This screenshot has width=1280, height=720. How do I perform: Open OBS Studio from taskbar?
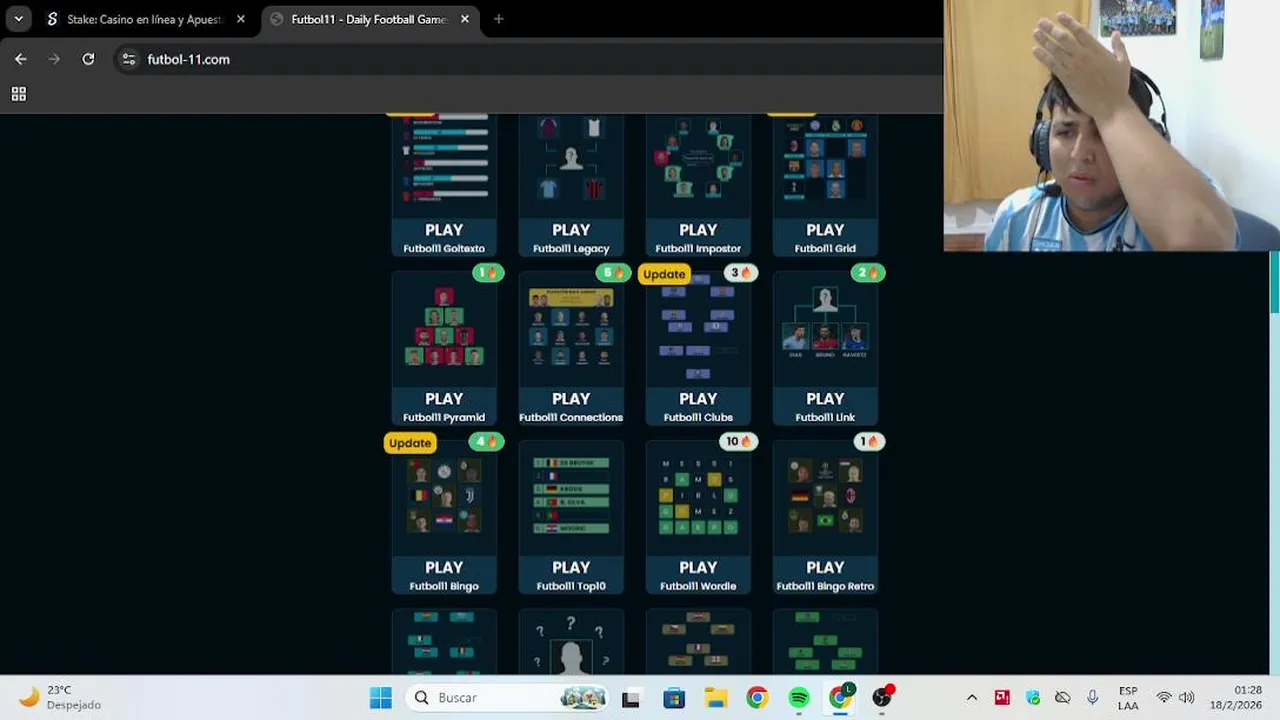pyautogui.click(x=882, y=698)
